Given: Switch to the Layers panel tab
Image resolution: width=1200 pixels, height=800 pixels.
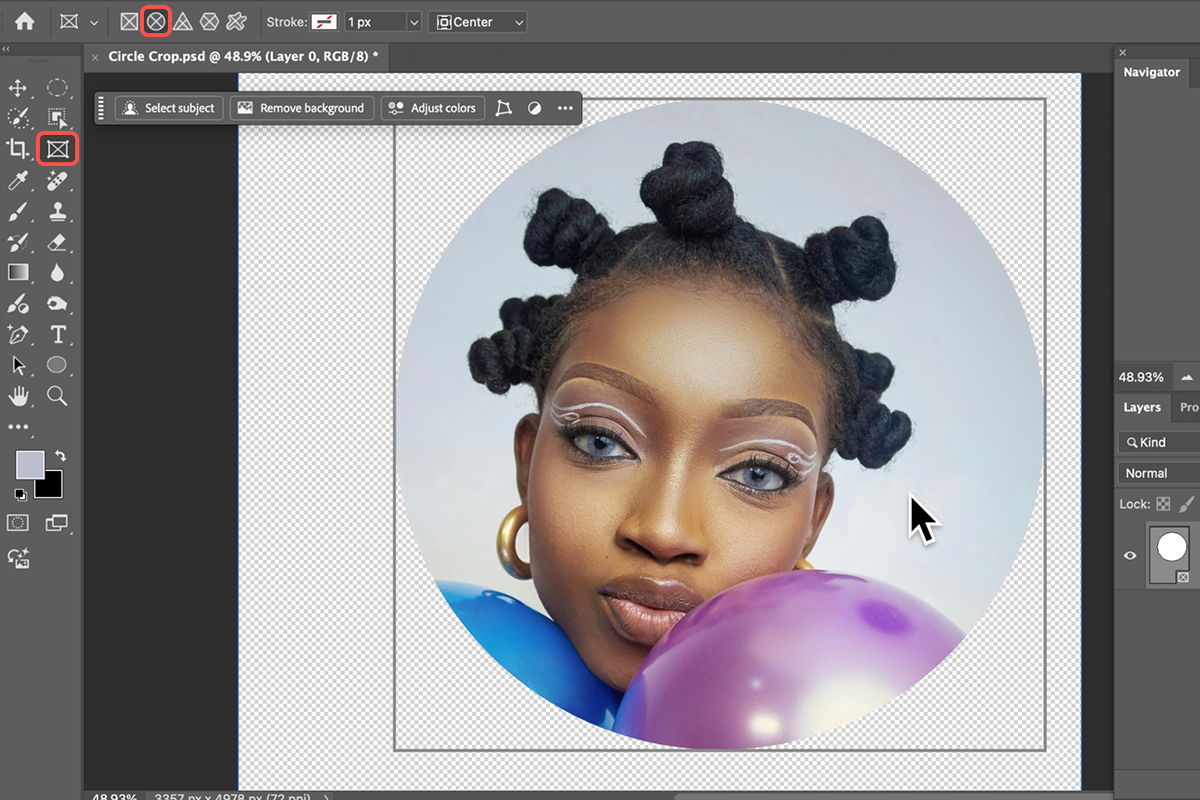Looking at the screenshot, I should pyautogui.click(x=1141, y=407).
